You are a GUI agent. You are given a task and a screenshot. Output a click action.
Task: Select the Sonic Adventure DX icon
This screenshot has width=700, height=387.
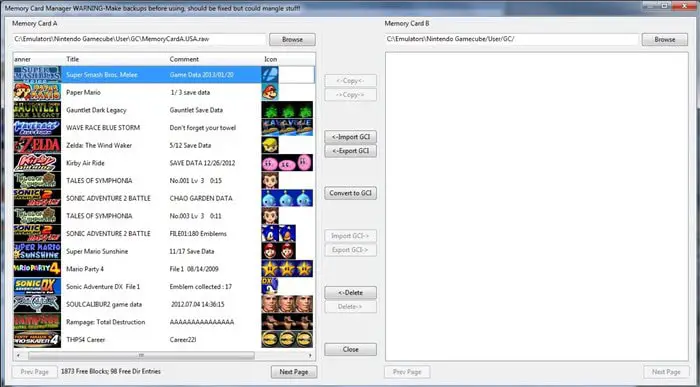click(x=270, y=287)
